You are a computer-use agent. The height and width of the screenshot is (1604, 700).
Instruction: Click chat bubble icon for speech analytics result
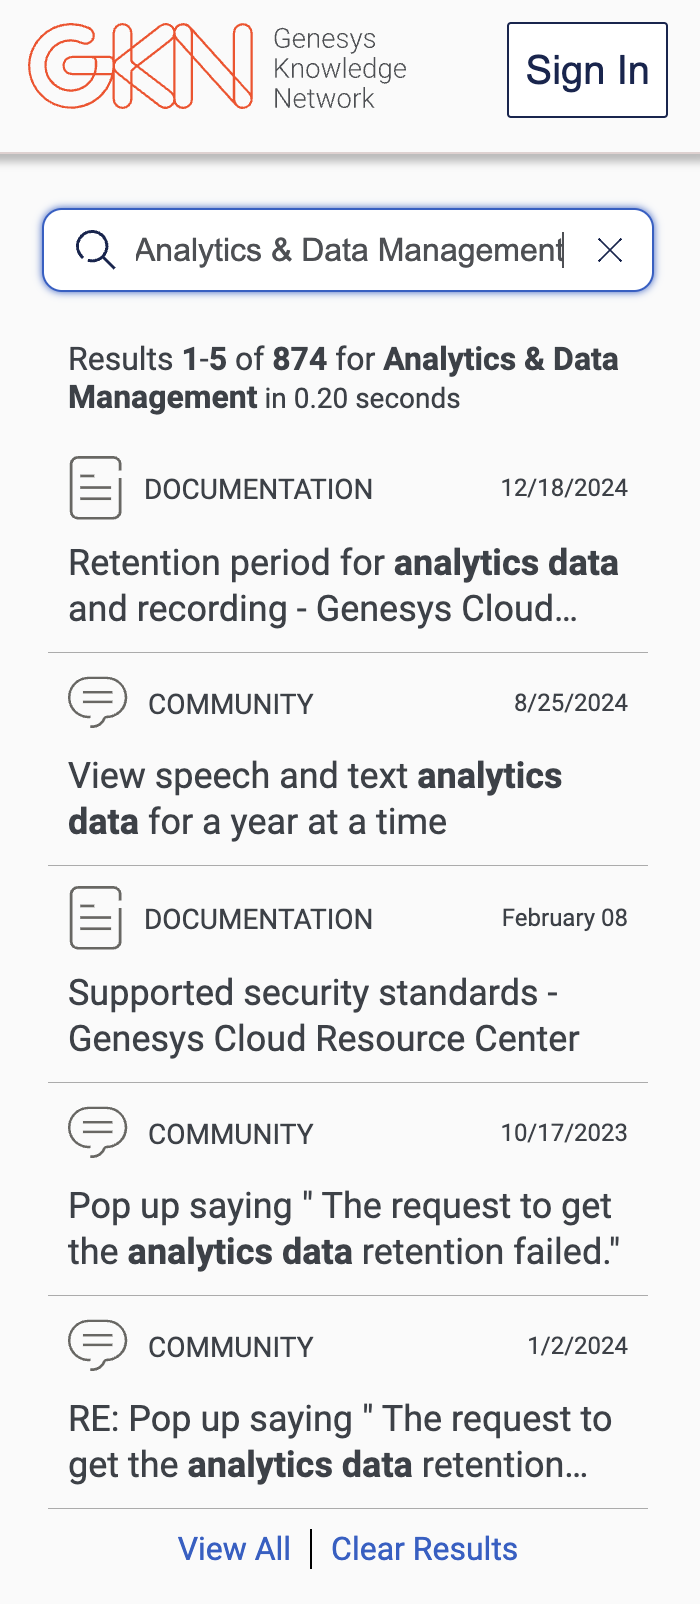97,701
